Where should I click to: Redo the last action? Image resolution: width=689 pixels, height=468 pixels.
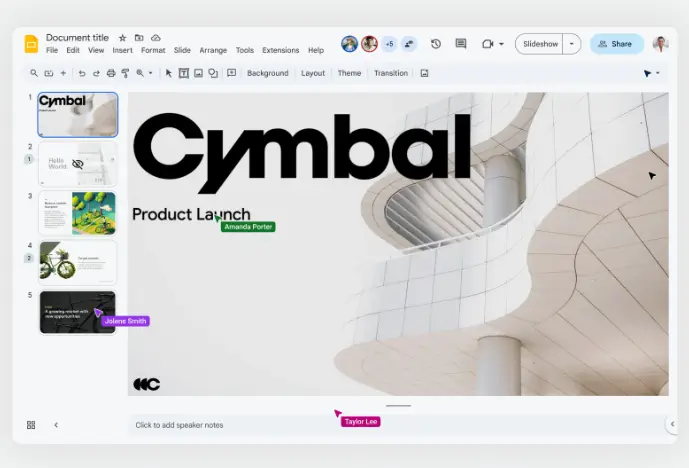96,73
